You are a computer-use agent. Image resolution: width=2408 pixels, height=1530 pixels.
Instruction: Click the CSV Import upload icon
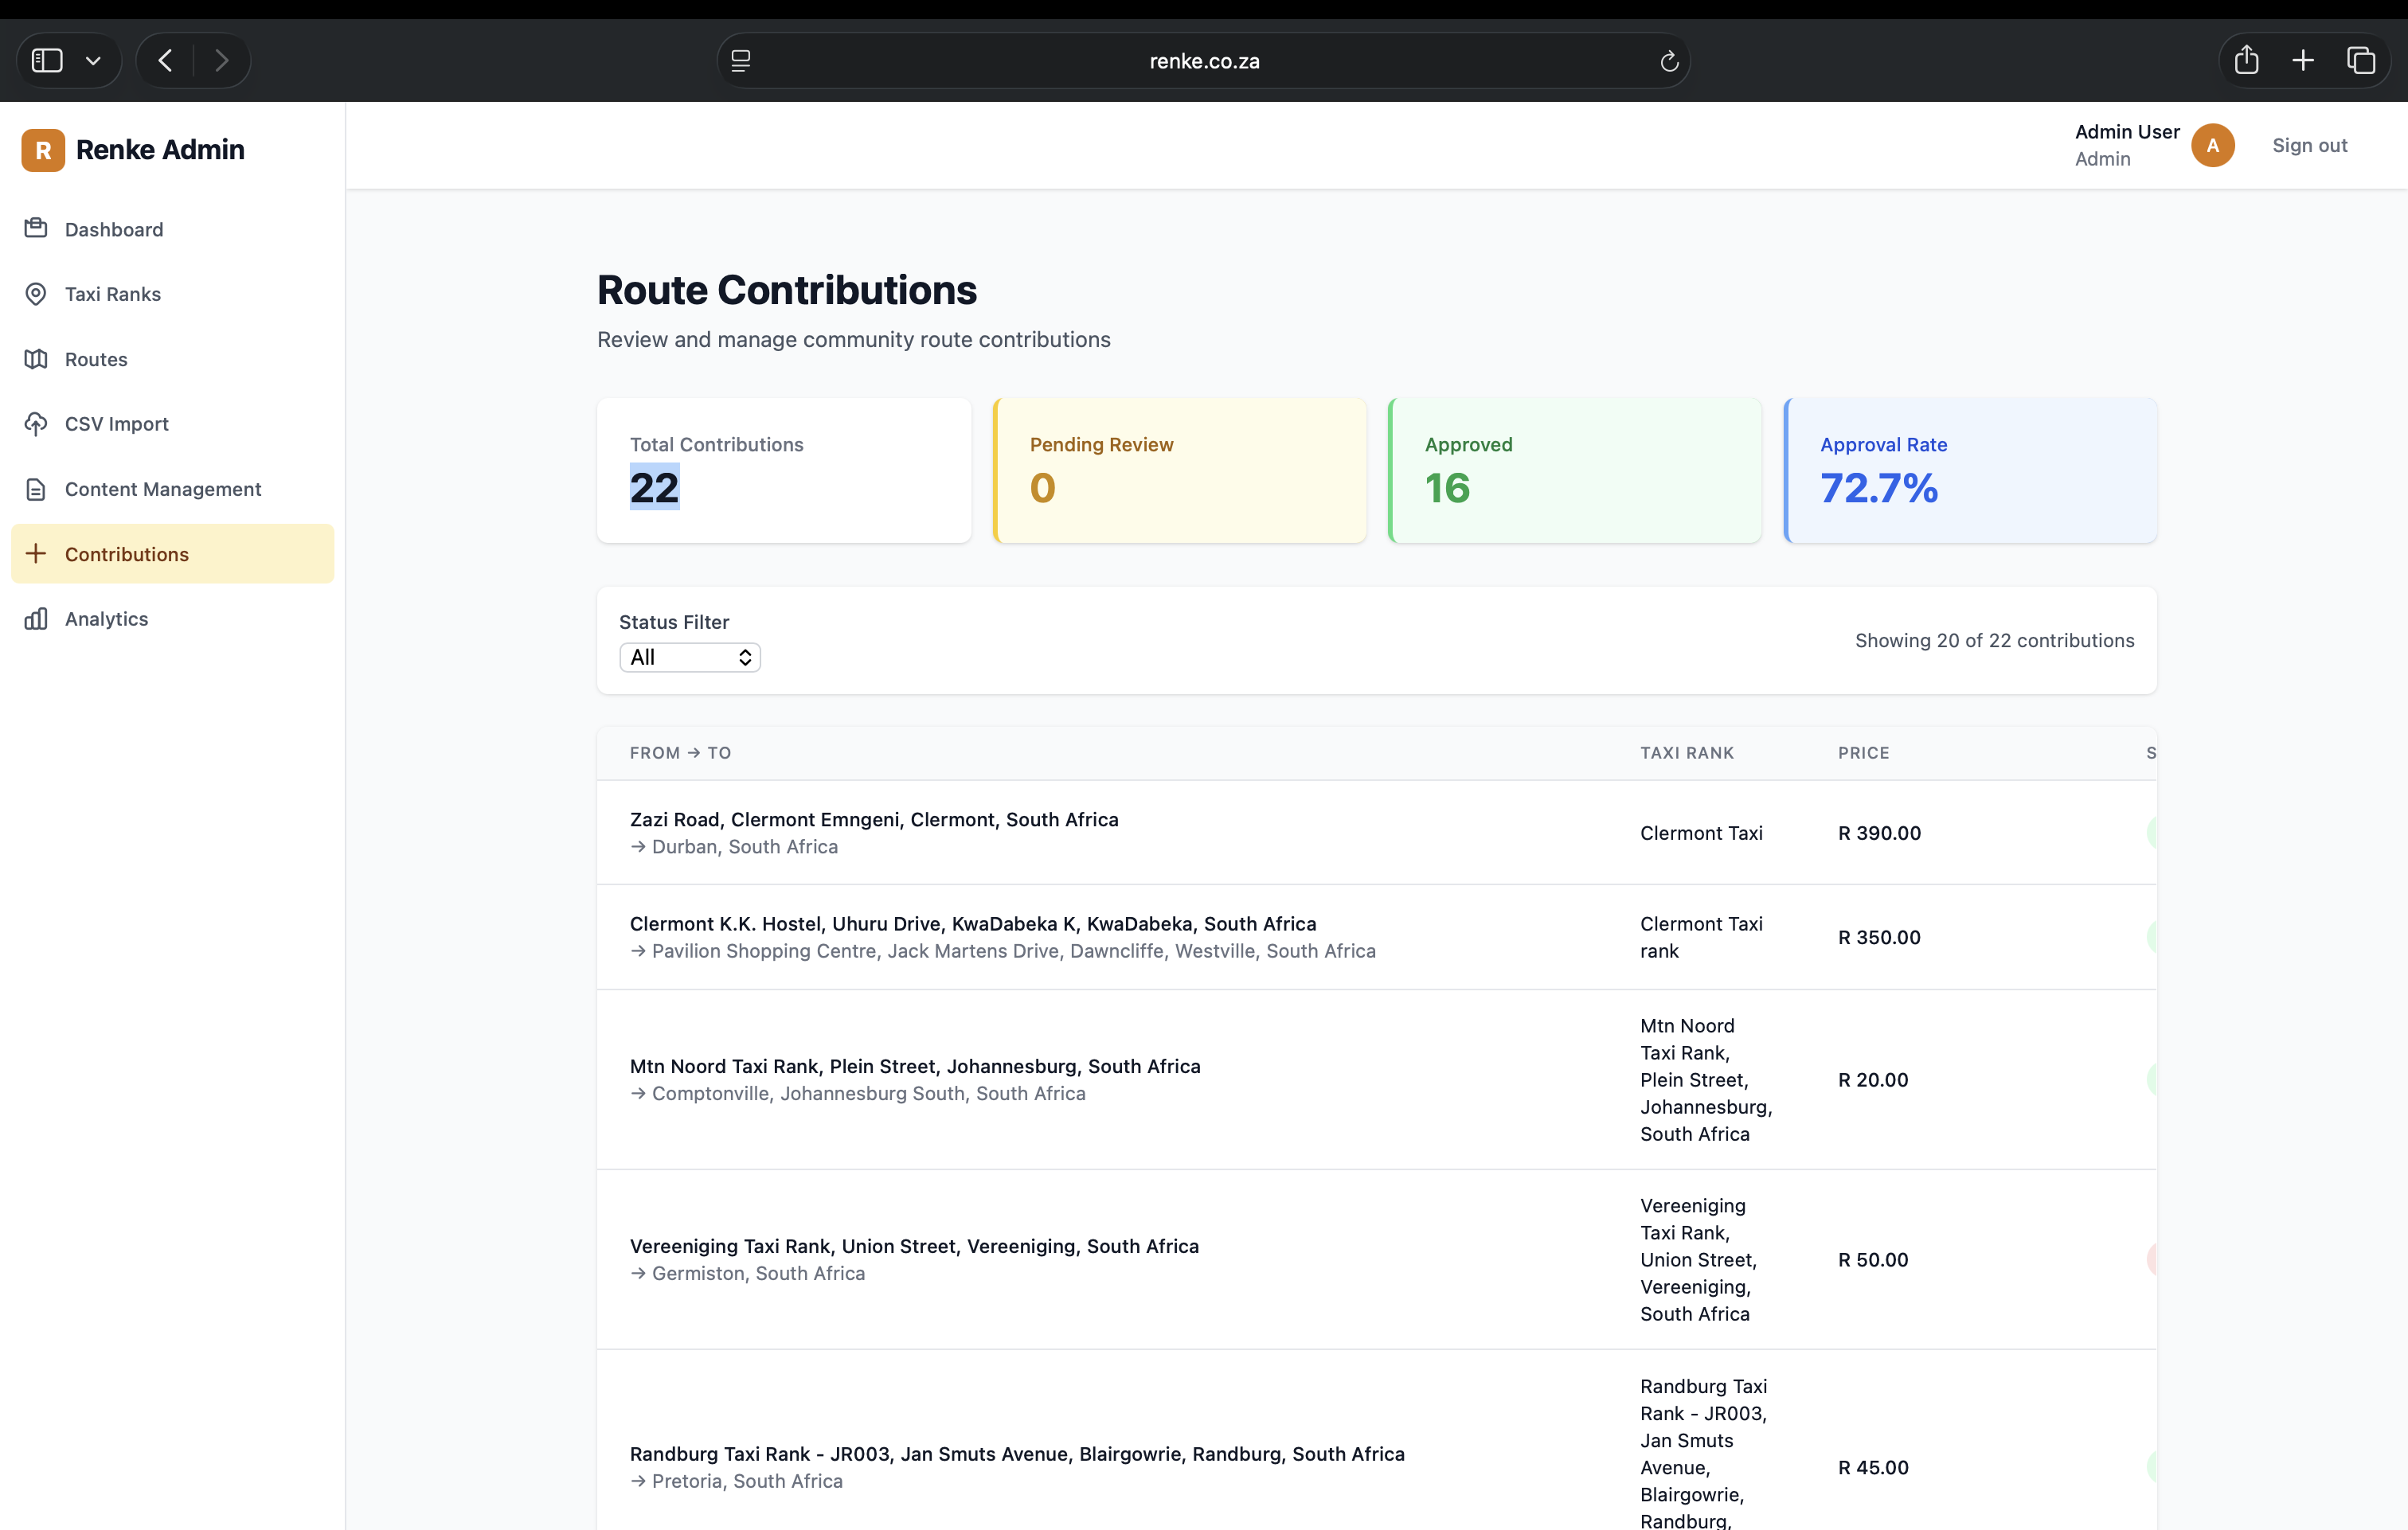click(36, 423)
